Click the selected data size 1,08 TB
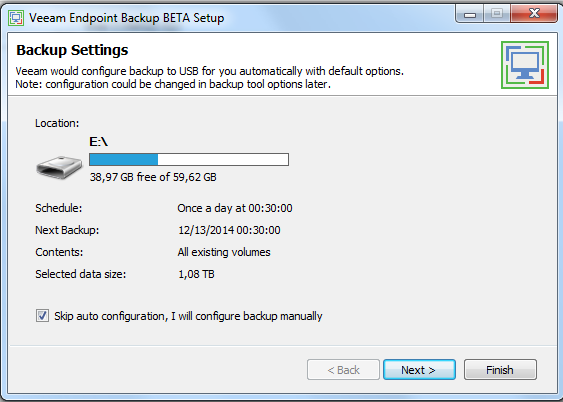 tap(196, 274)
